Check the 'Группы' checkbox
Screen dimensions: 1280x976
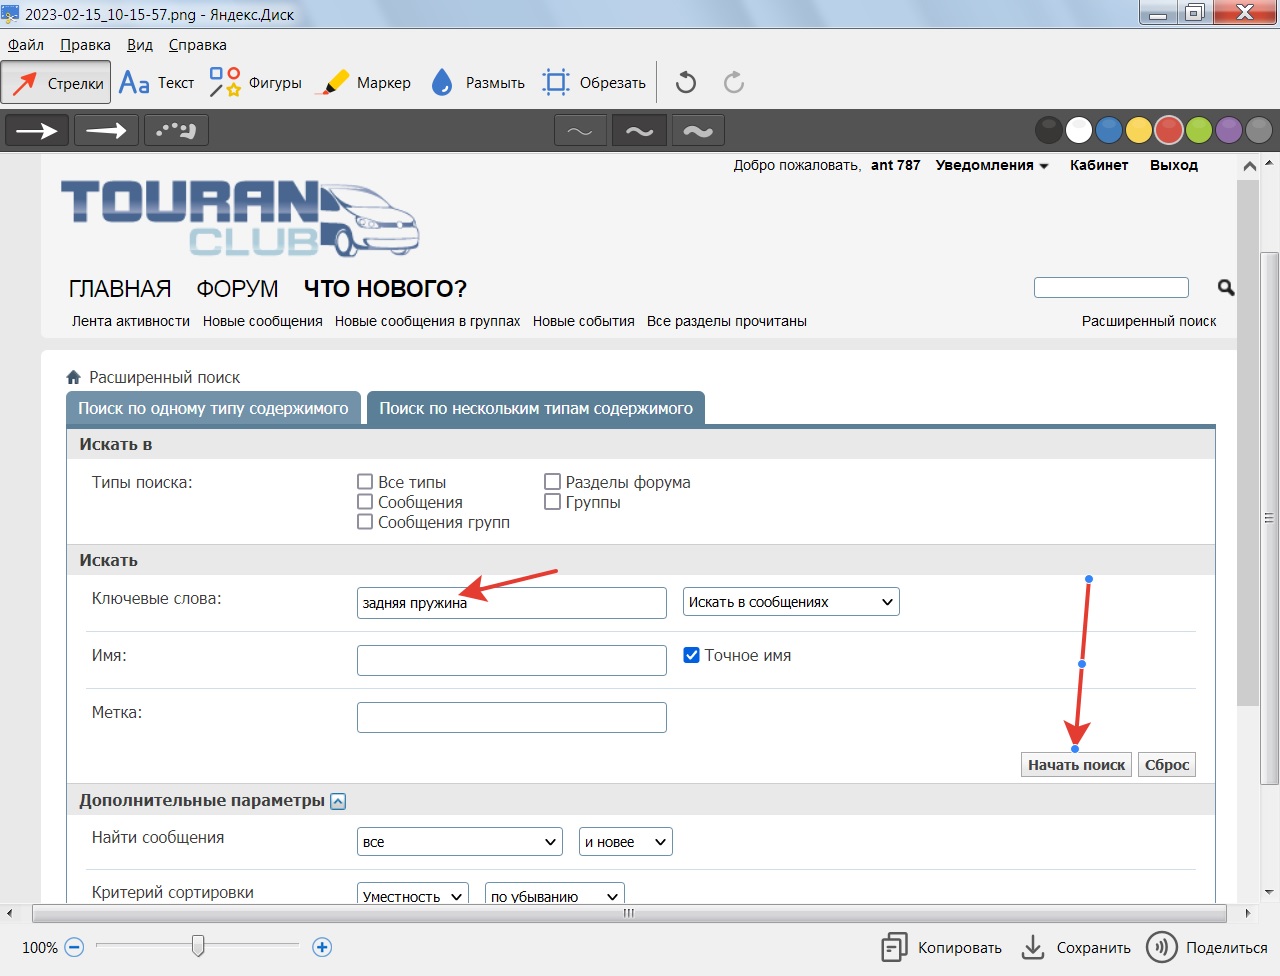coord(552,502)
